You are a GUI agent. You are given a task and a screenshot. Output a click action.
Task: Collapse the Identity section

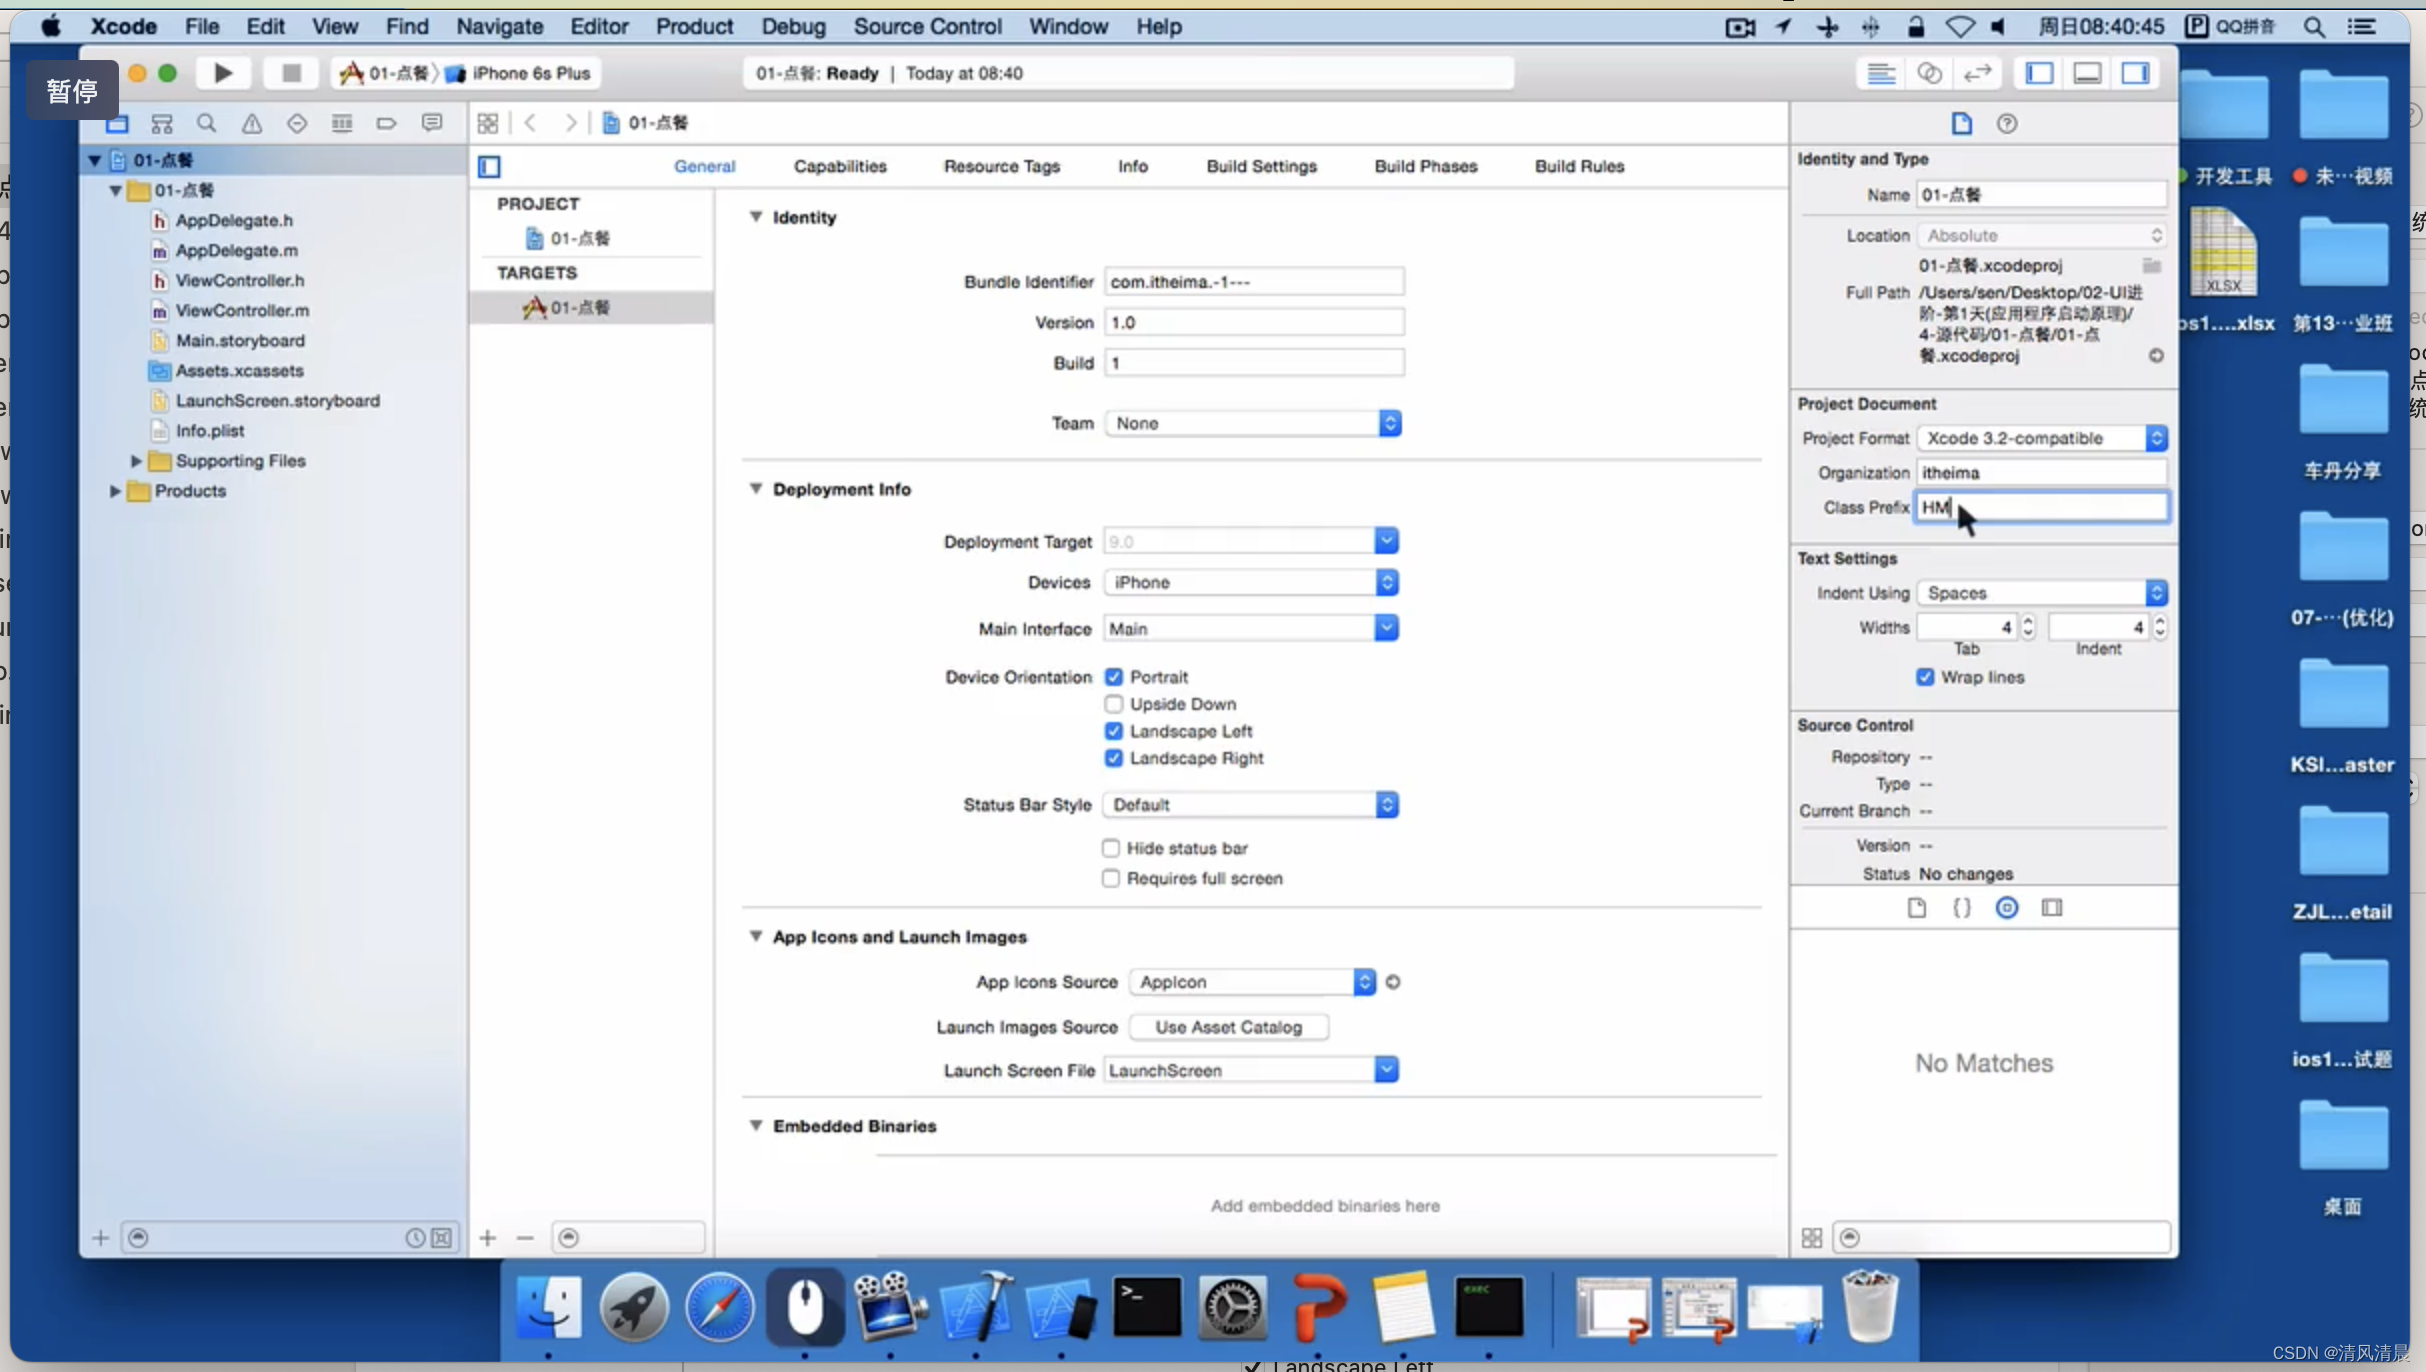pyautogui.click(x=756, y=217)
